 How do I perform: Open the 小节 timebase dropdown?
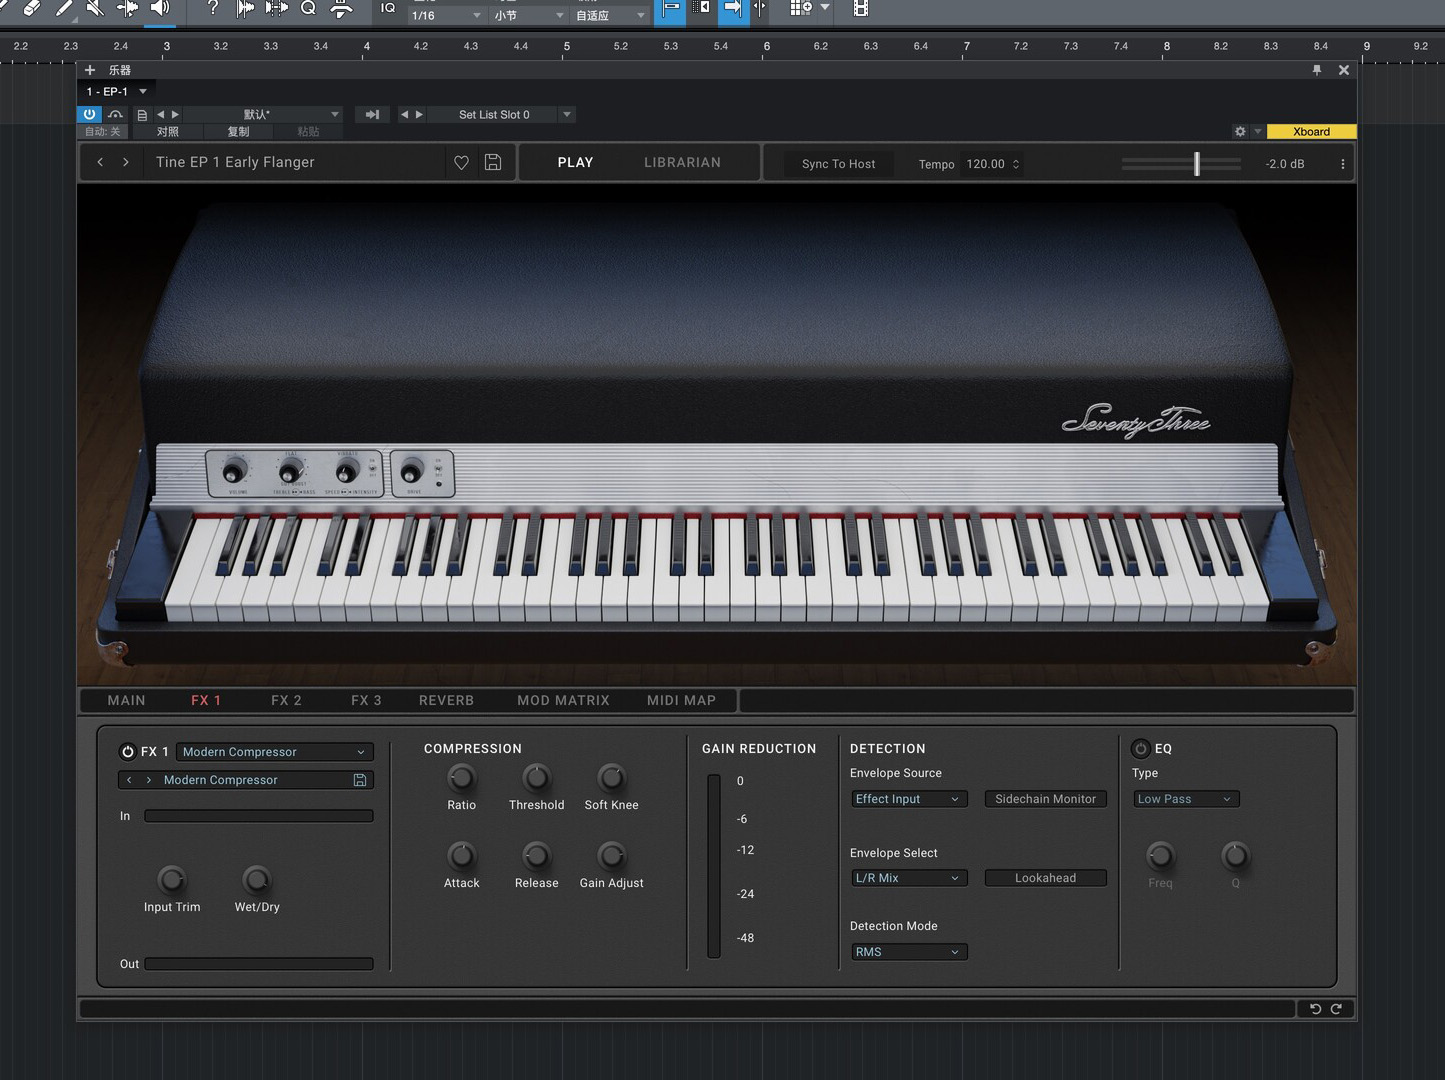(x=529, y=15)
